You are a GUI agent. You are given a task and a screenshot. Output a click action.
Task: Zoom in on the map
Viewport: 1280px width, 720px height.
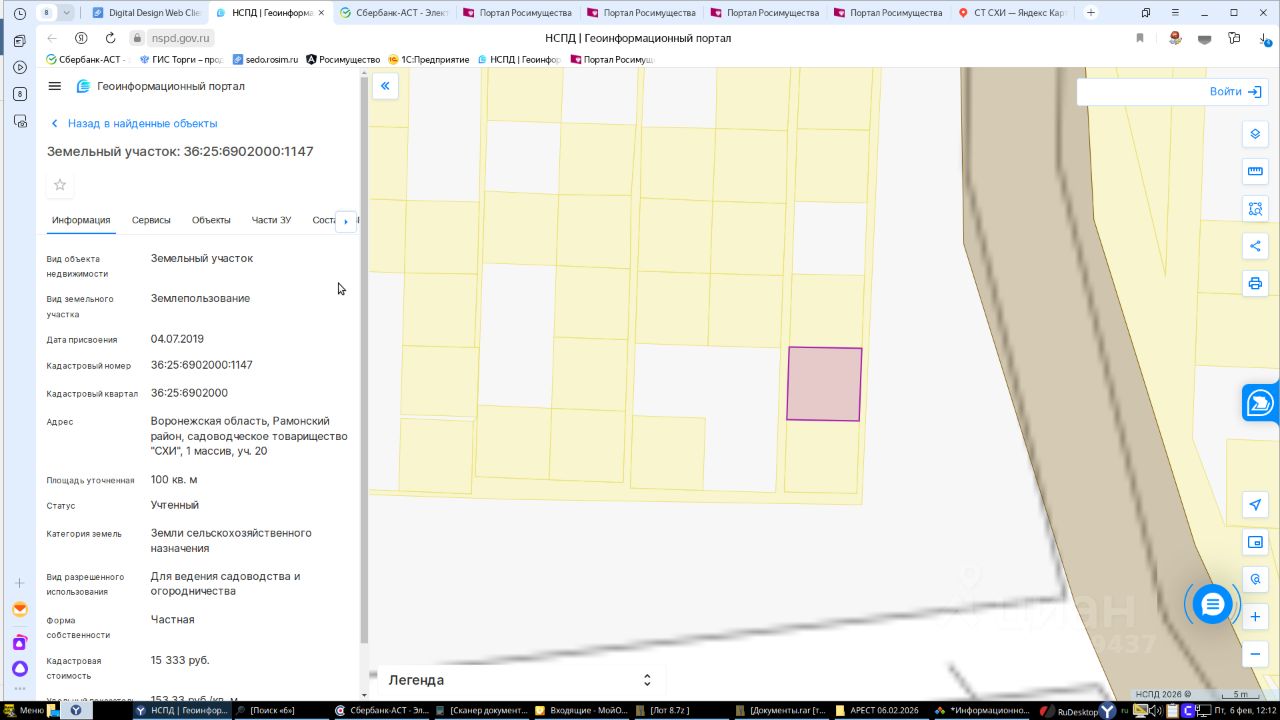coord(1255,617)
